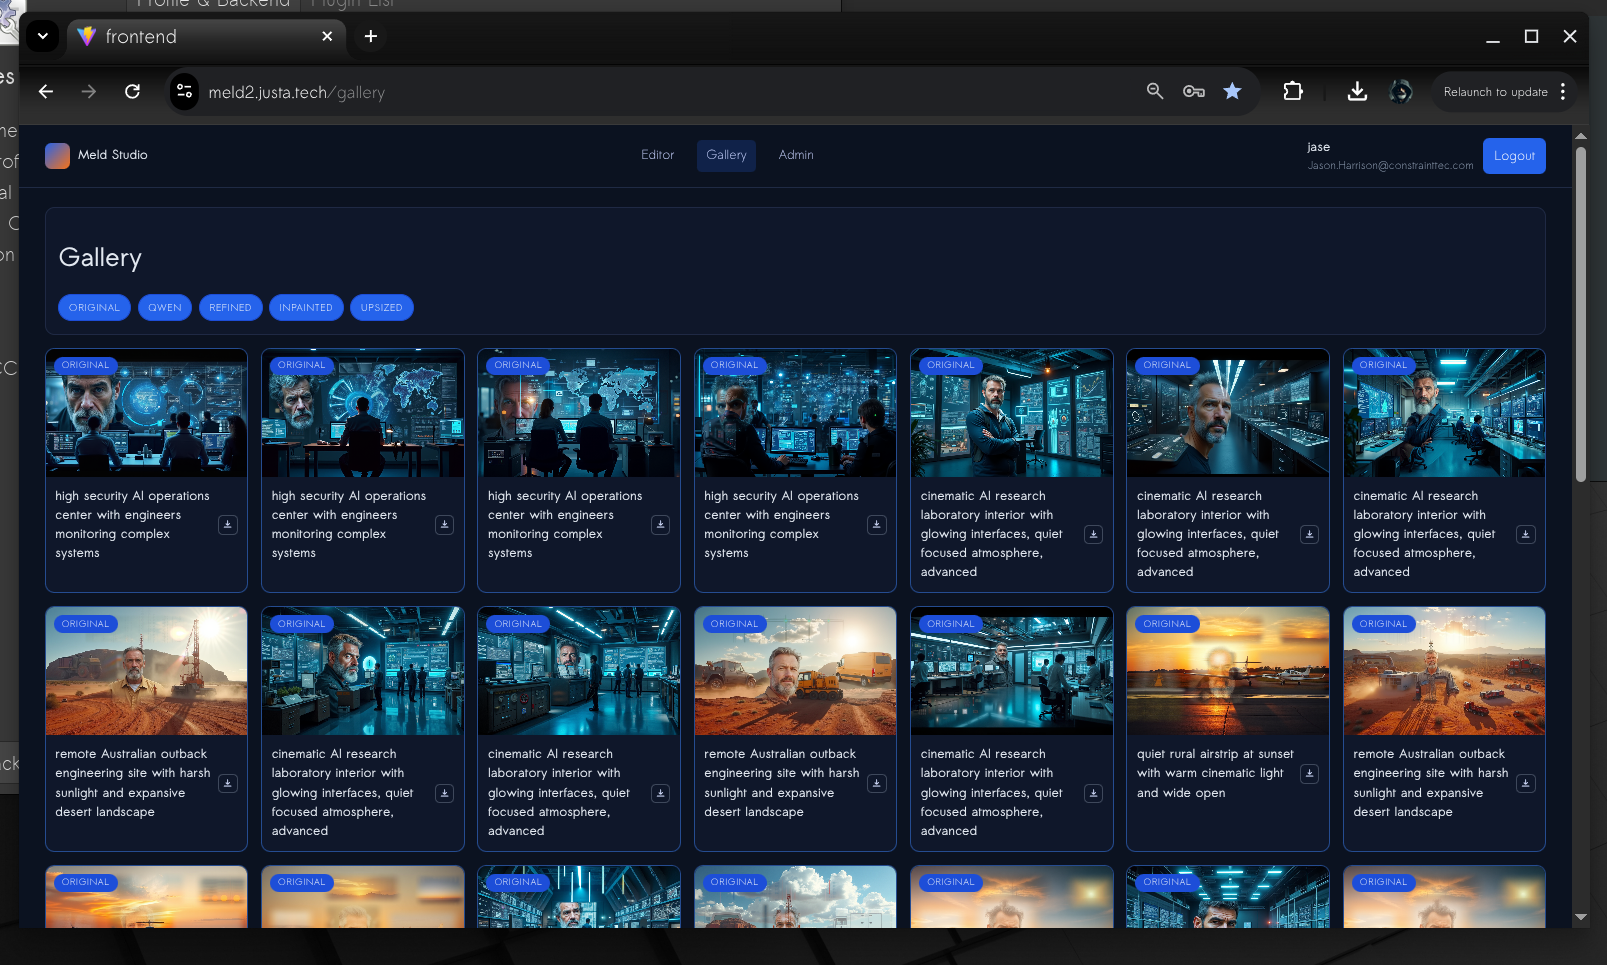Viewport: 1607px width, 965px height.
Task: Open the tab search chevron dropdown
Action: 42,36
